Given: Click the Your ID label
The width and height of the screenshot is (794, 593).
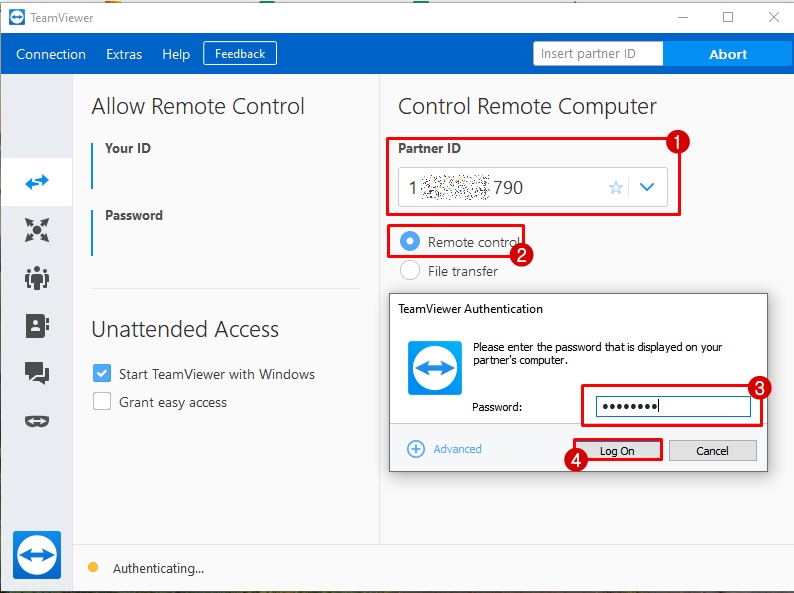Looking at the screenshot, I should (128, 148).
